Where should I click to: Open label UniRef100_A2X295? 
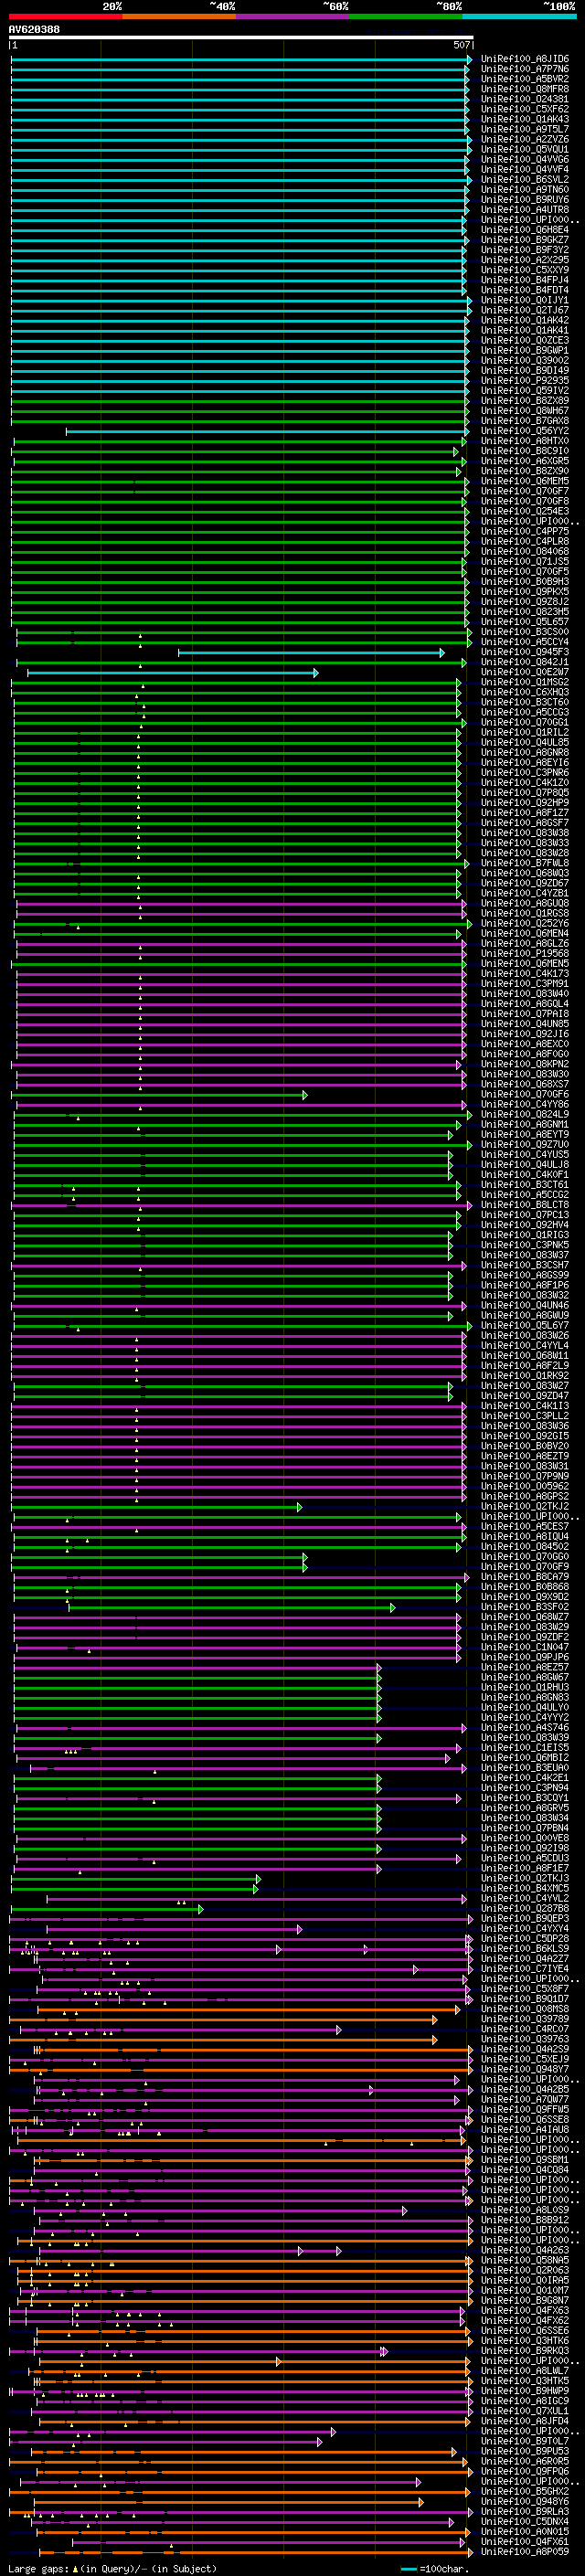tap(525, 260)
